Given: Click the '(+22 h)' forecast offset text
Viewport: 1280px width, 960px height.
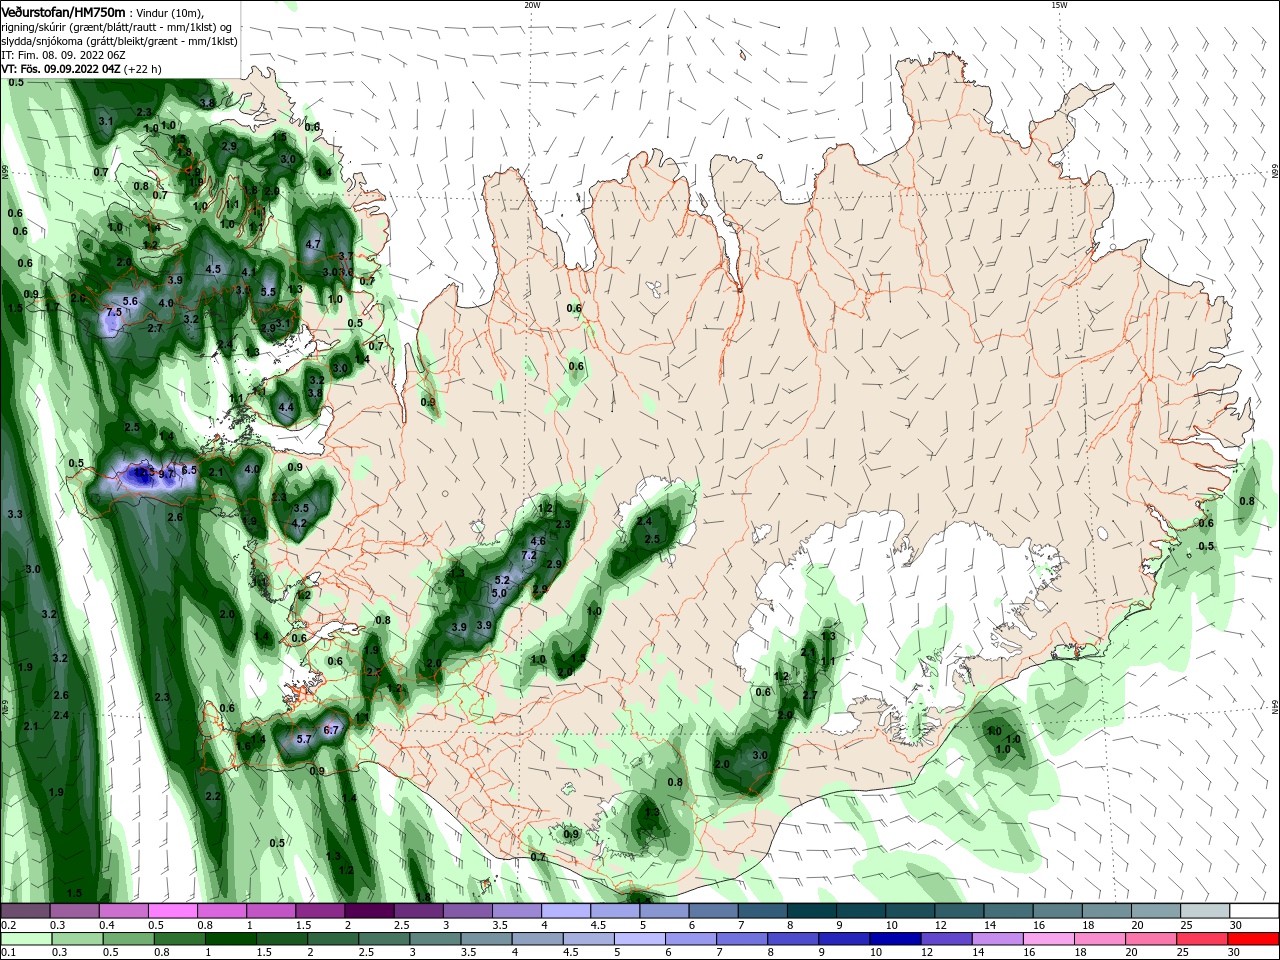Looking at the screenshot, I should pos(143,69).
